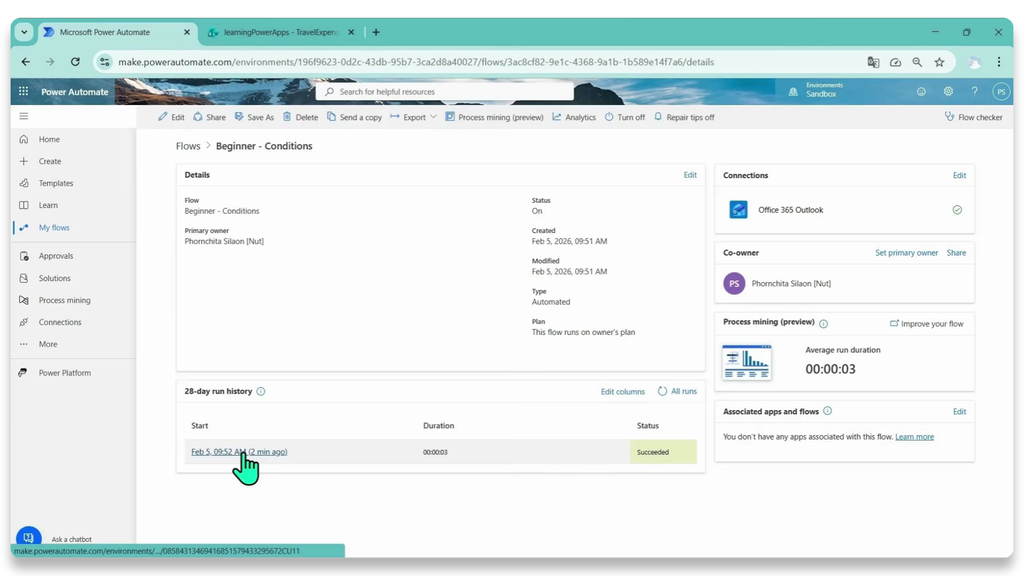Go to Home in the sidebar

(x=49, y=139)
